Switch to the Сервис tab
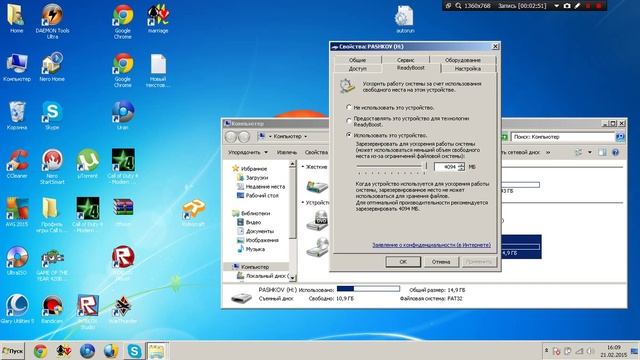This screenshot has height=360, width=640. (x=405, y=60)
